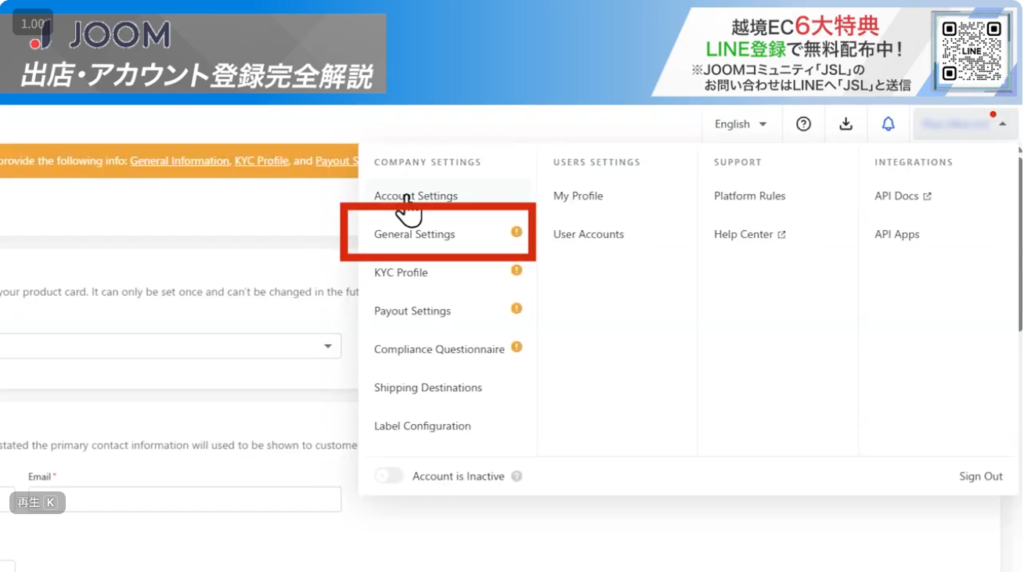Open Shipping Destinations menu entry
This screenshot has width=1024, height=572.
click(x=428, y=388)
